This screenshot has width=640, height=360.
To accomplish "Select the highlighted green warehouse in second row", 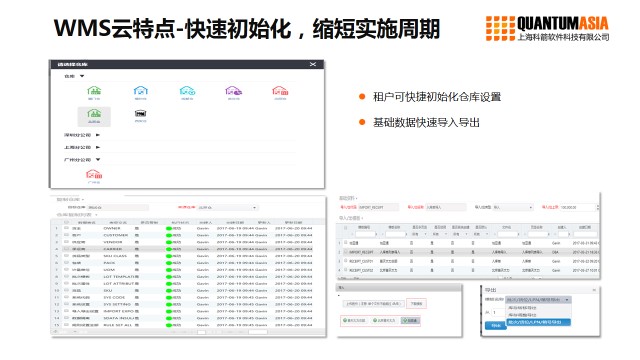I will tap(94, 116).
